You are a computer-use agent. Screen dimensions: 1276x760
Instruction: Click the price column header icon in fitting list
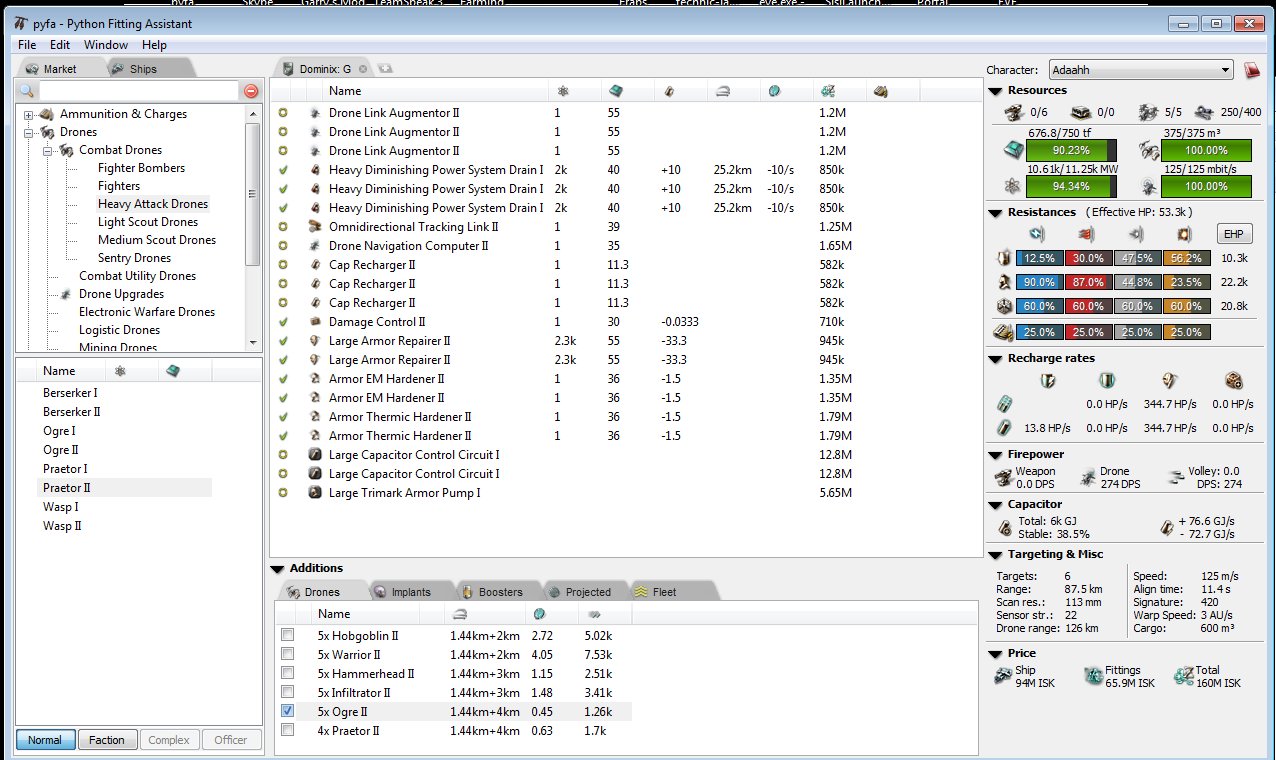tap(826, 91)
